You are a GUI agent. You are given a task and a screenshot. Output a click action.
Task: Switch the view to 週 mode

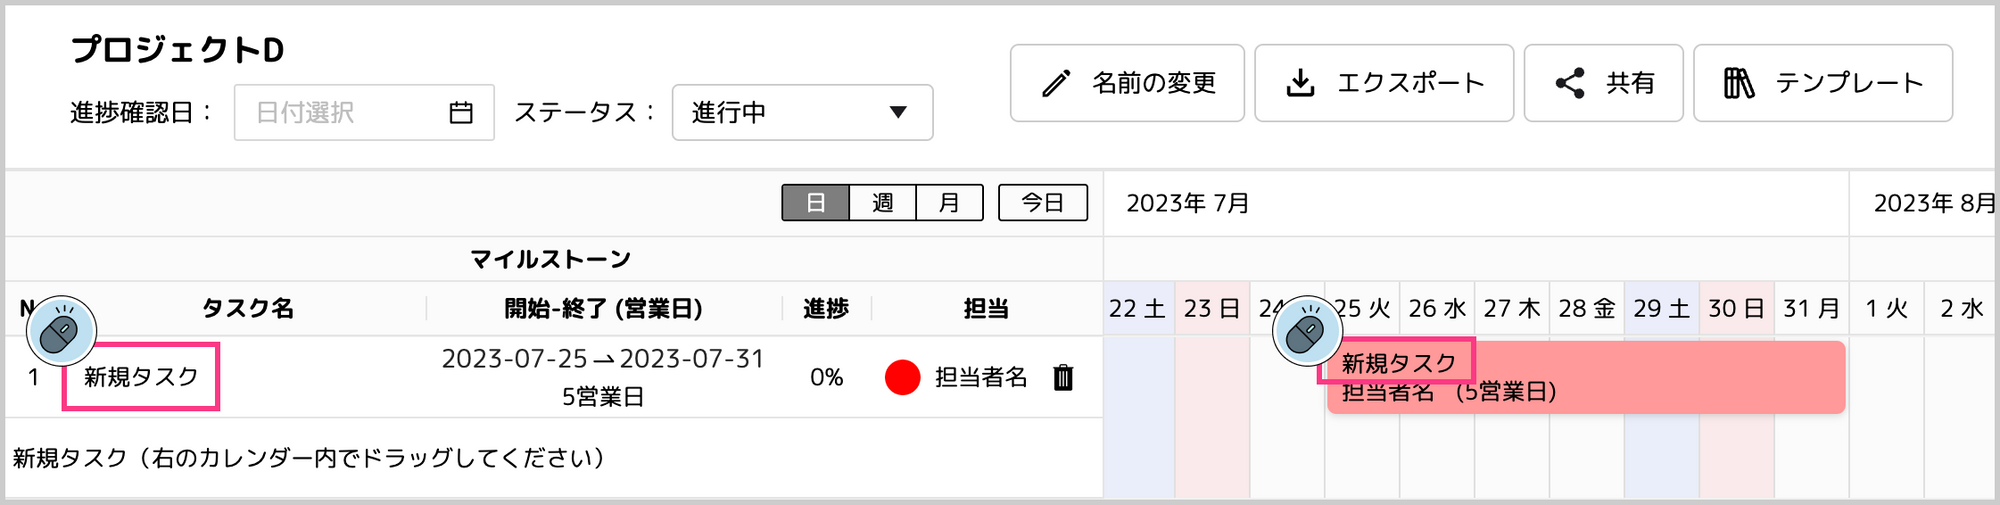click(882, 203)
